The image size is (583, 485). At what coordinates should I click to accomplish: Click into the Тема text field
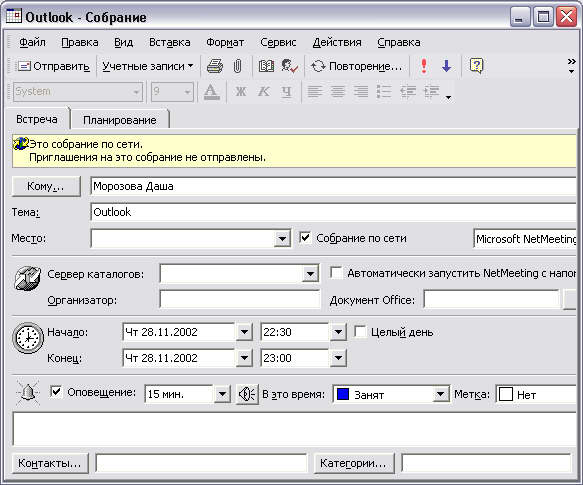click(333, 212)
